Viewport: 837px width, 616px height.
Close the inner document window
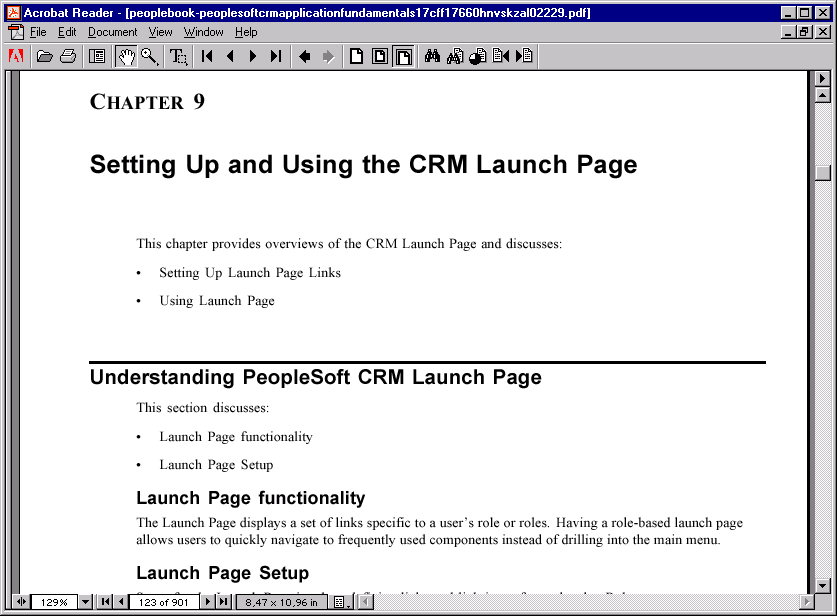(x=823, y=33)
